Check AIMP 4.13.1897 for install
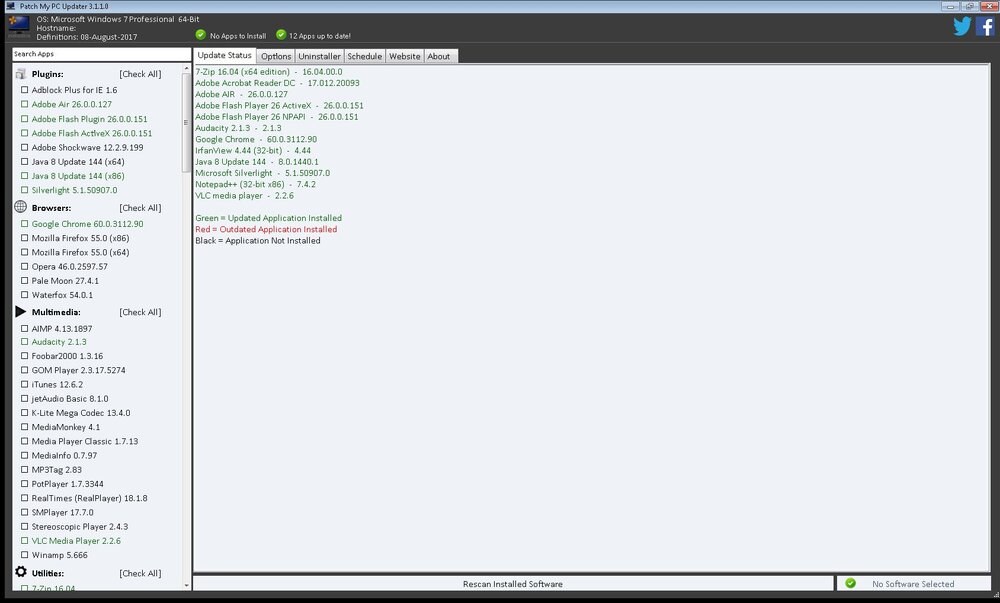 (x=25, y=328)
